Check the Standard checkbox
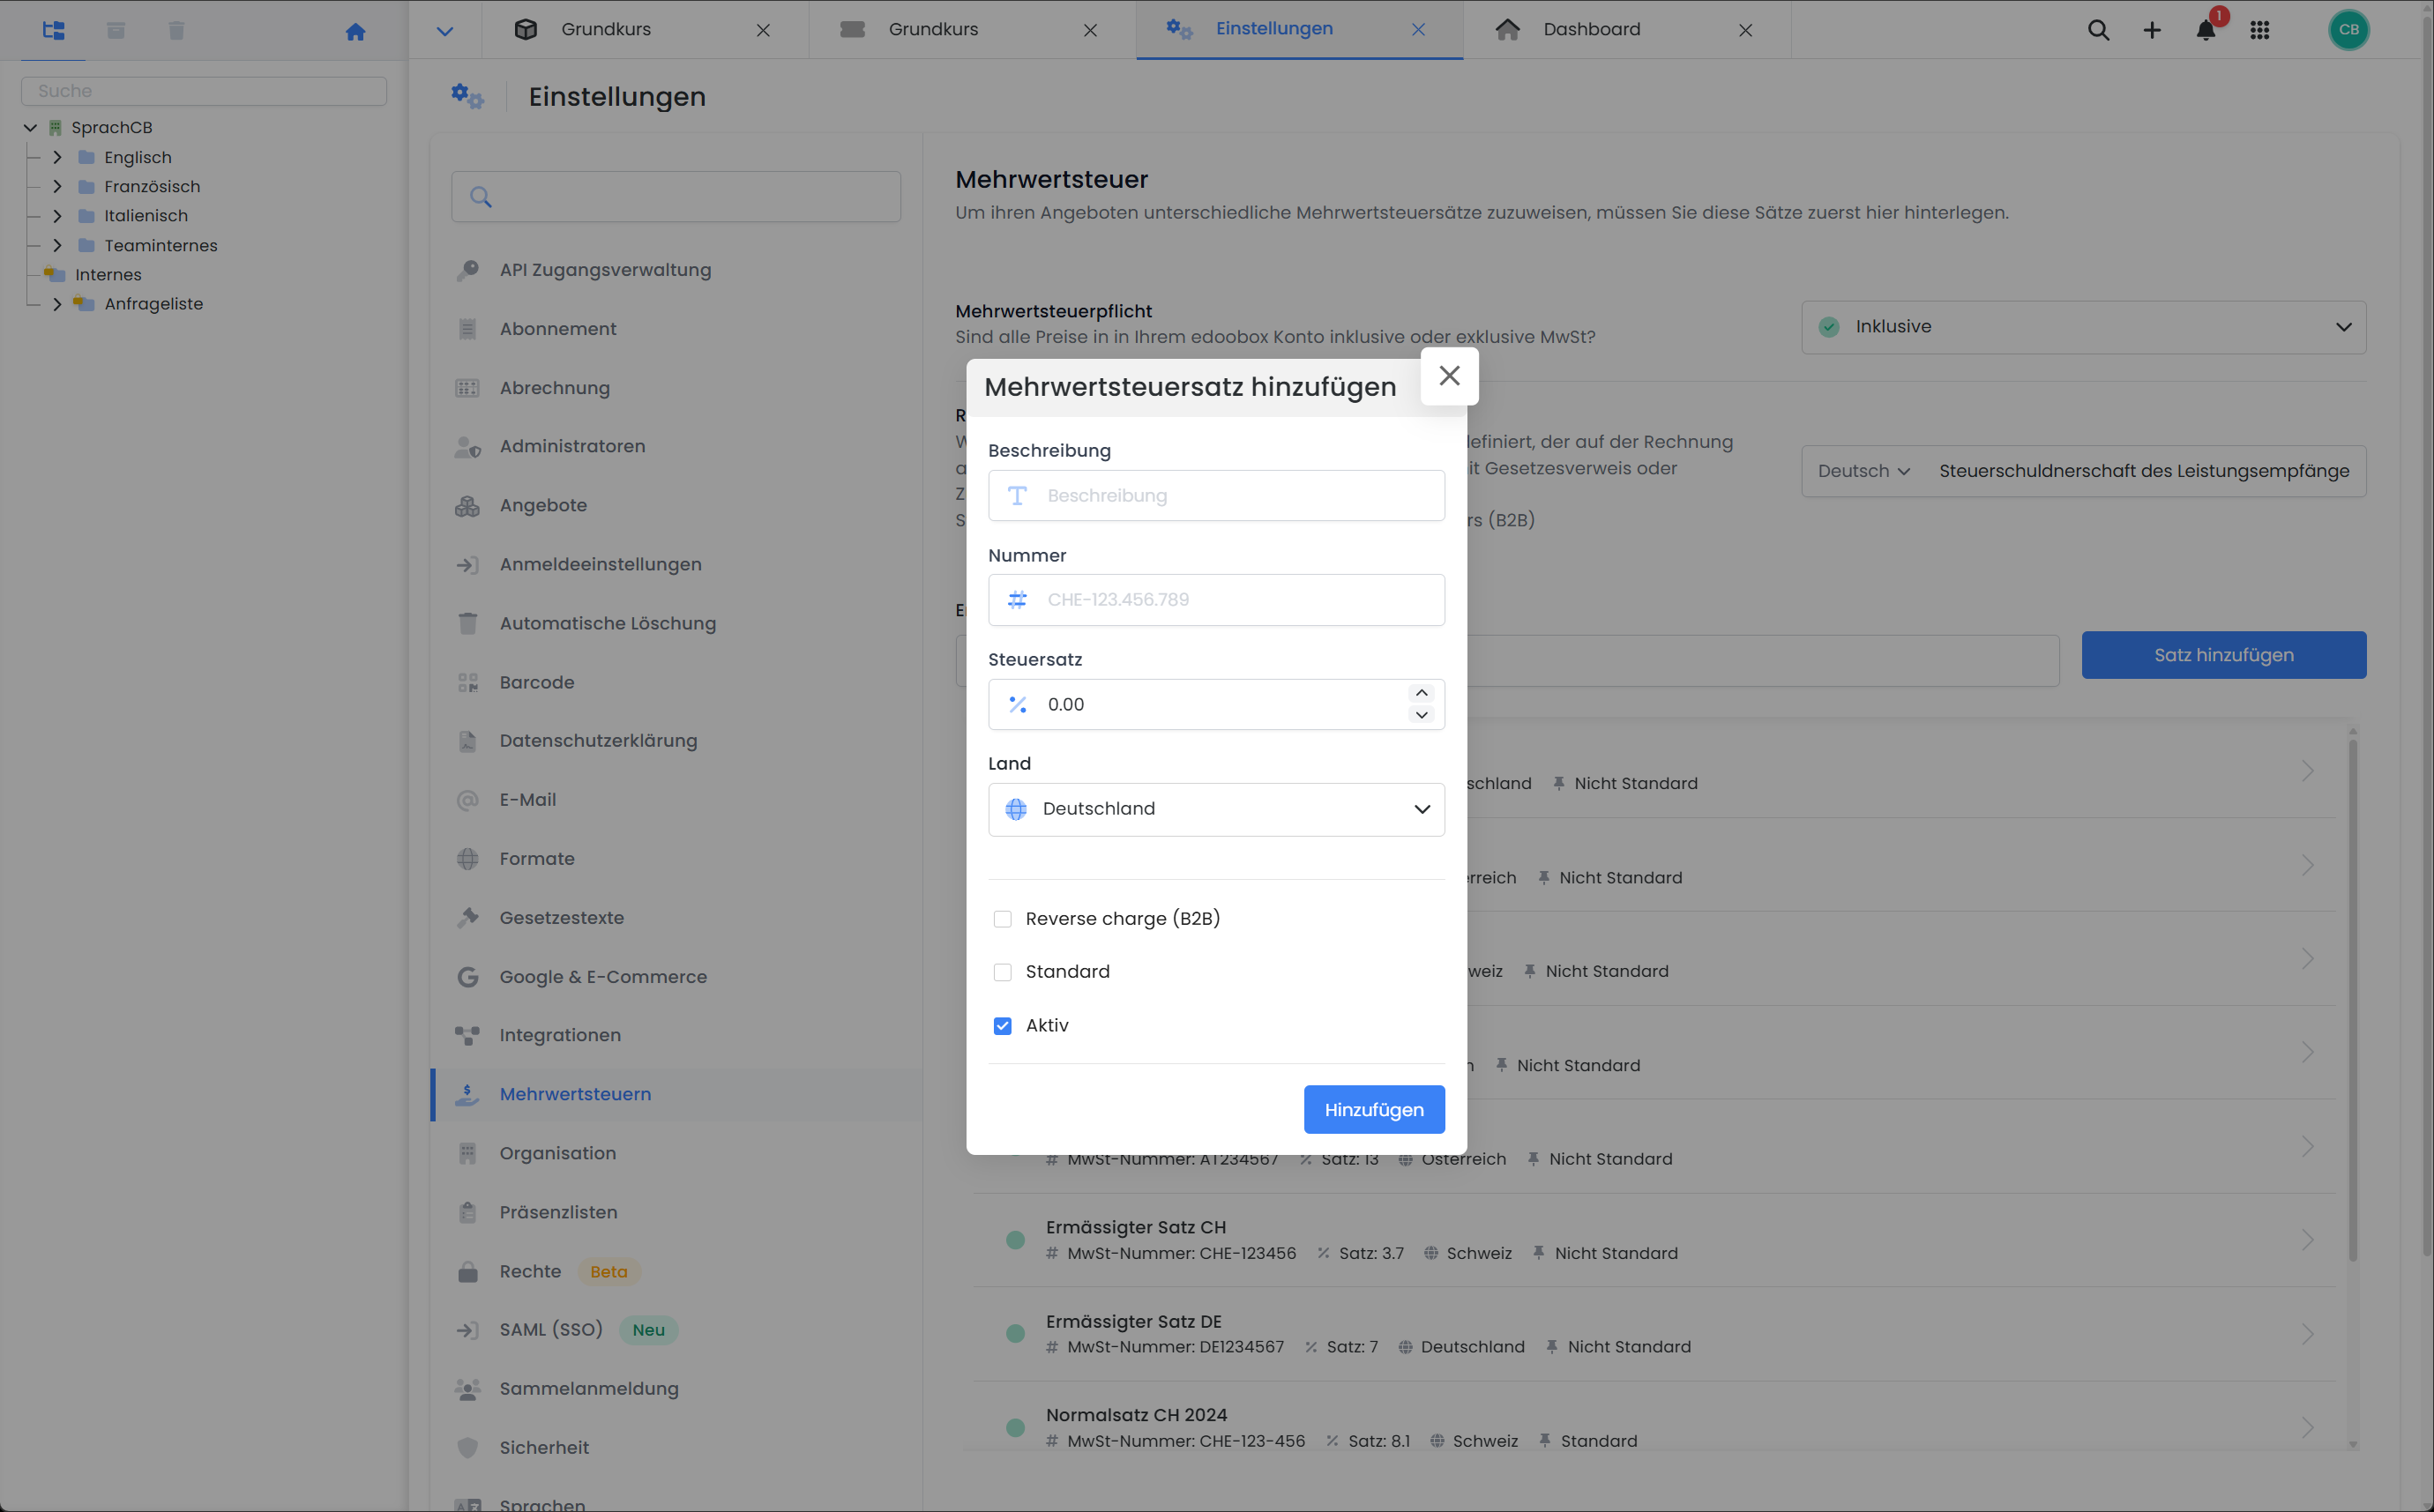Viewport: 2434px width, 1512px height. 1002,971
